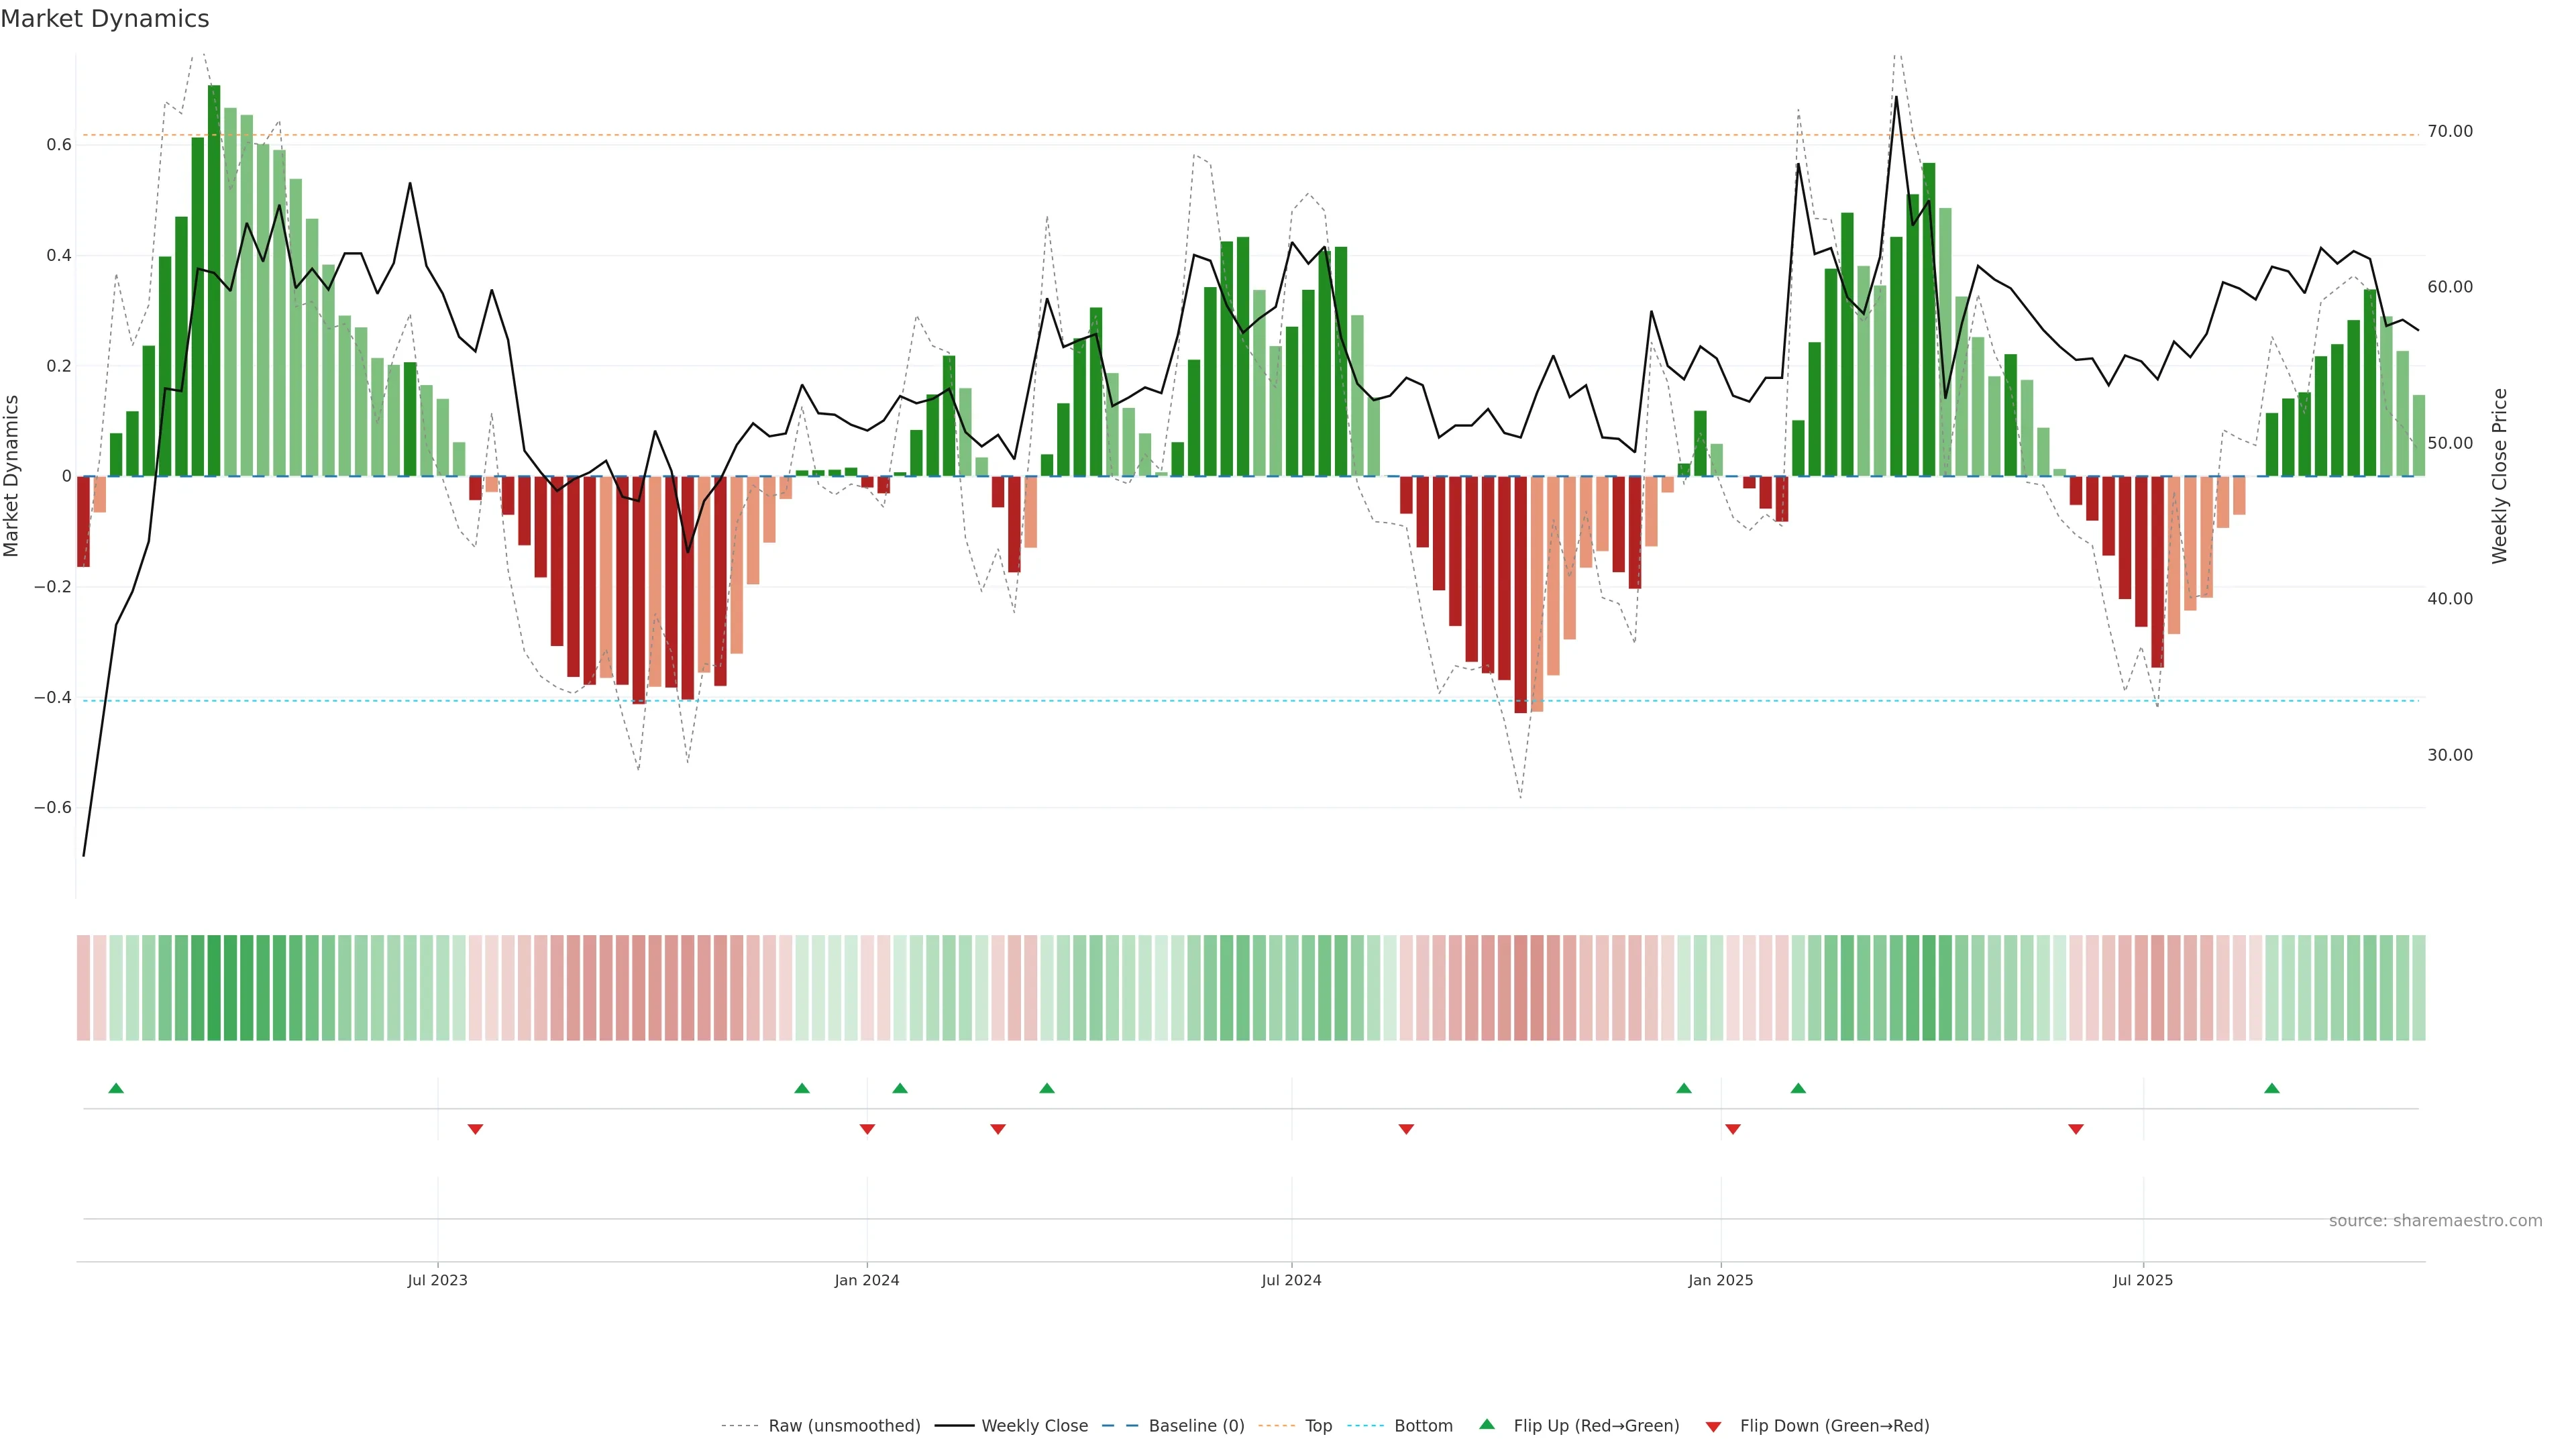The height and width of the screenshot is (1449, 2576).
Task: Toggle the Weekly Close legend entry
Action: pos(1034,1426)
